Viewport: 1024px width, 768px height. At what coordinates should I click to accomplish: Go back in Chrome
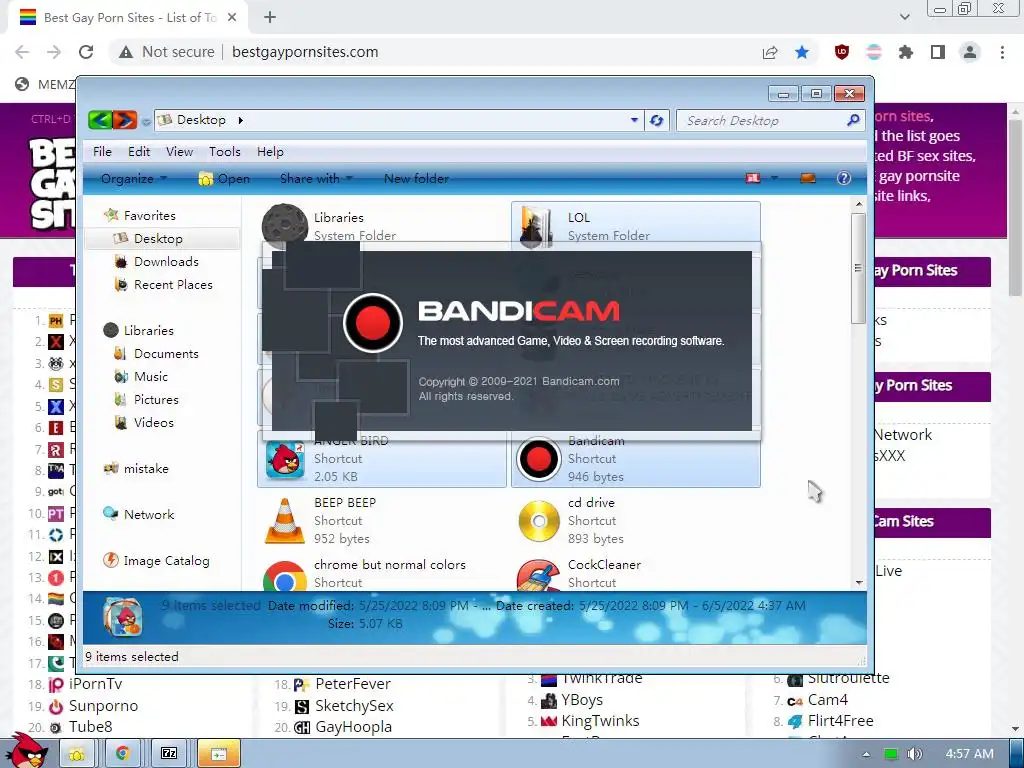click(22, 52)
